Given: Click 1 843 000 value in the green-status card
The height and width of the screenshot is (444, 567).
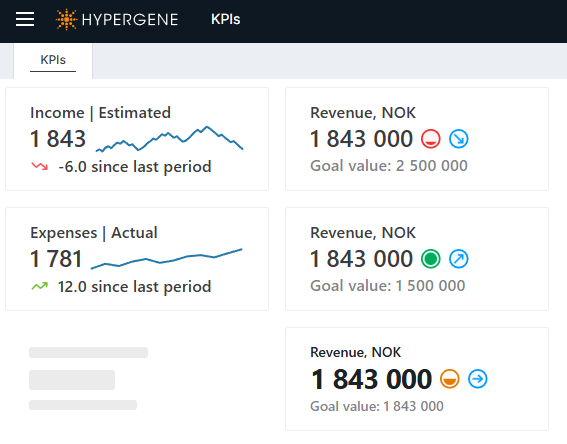Looking at the screenshot, I should (x=362, y=259).
